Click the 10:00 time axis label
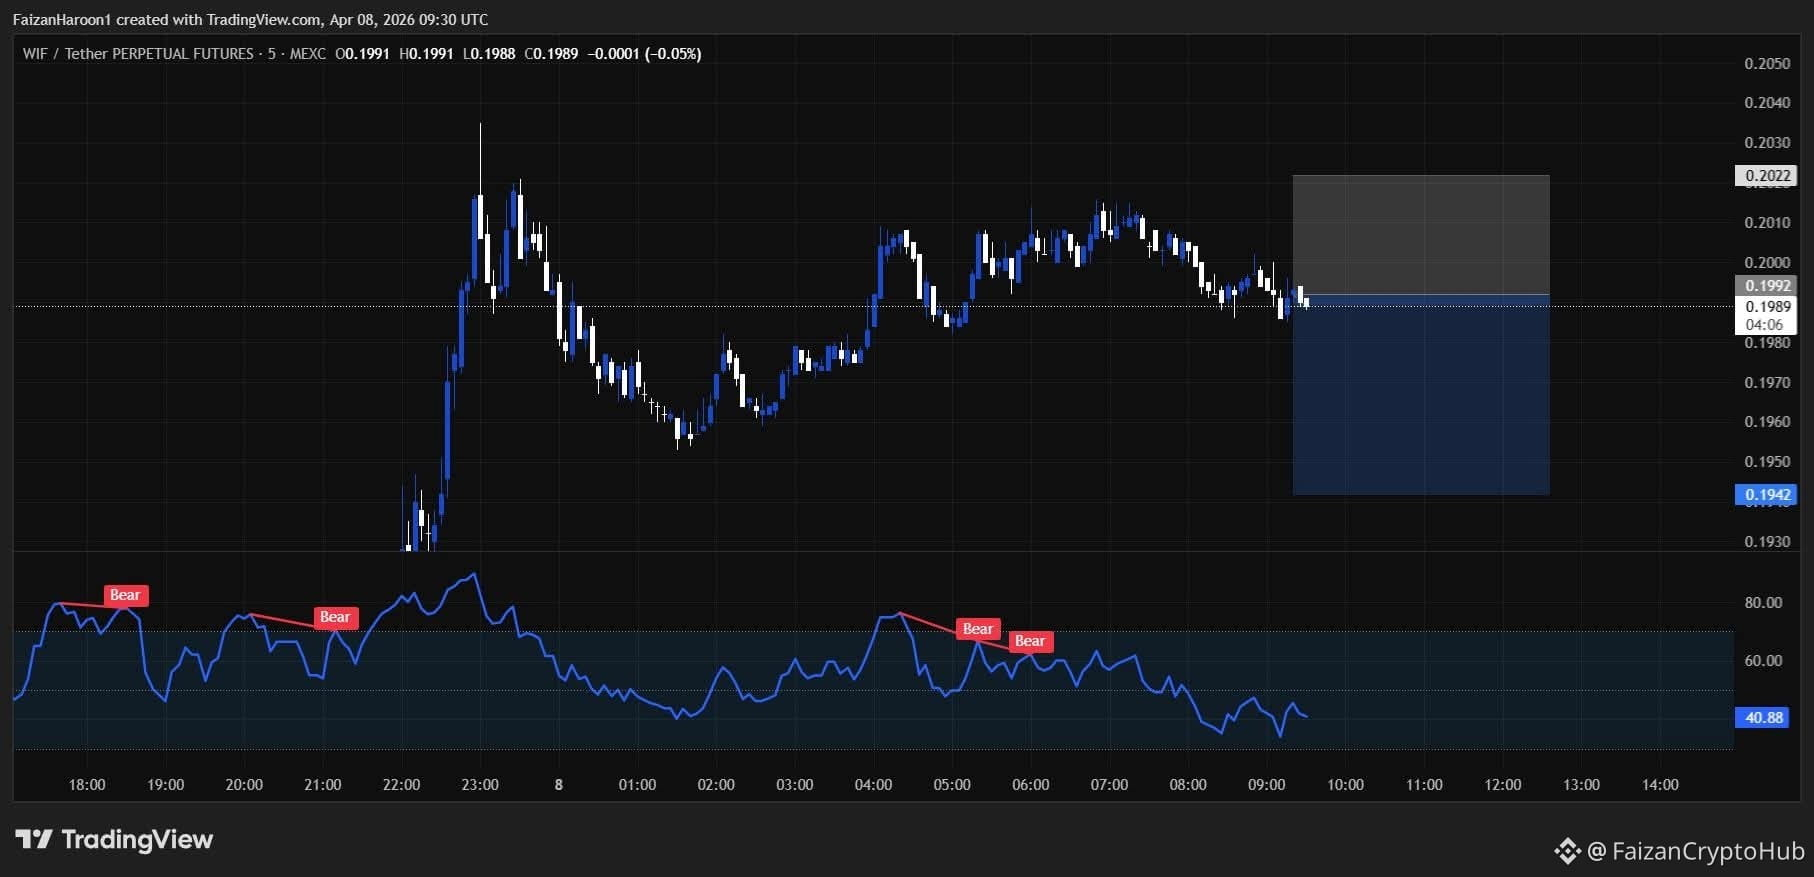The height and width of the screenshot is (877, 1814). coord(1346,785)
